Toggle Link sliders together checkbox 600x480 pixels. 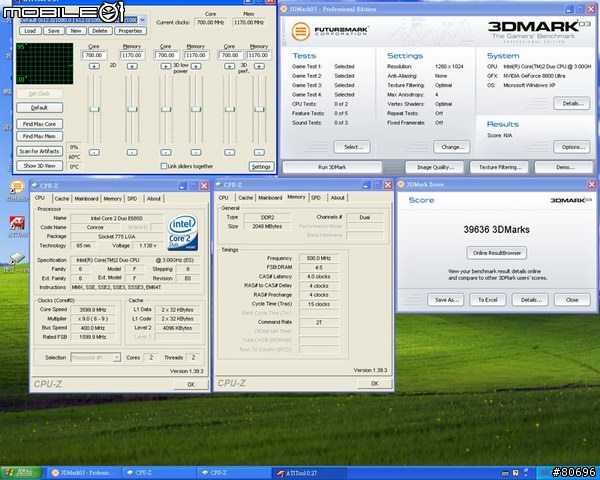click(164, 166)
